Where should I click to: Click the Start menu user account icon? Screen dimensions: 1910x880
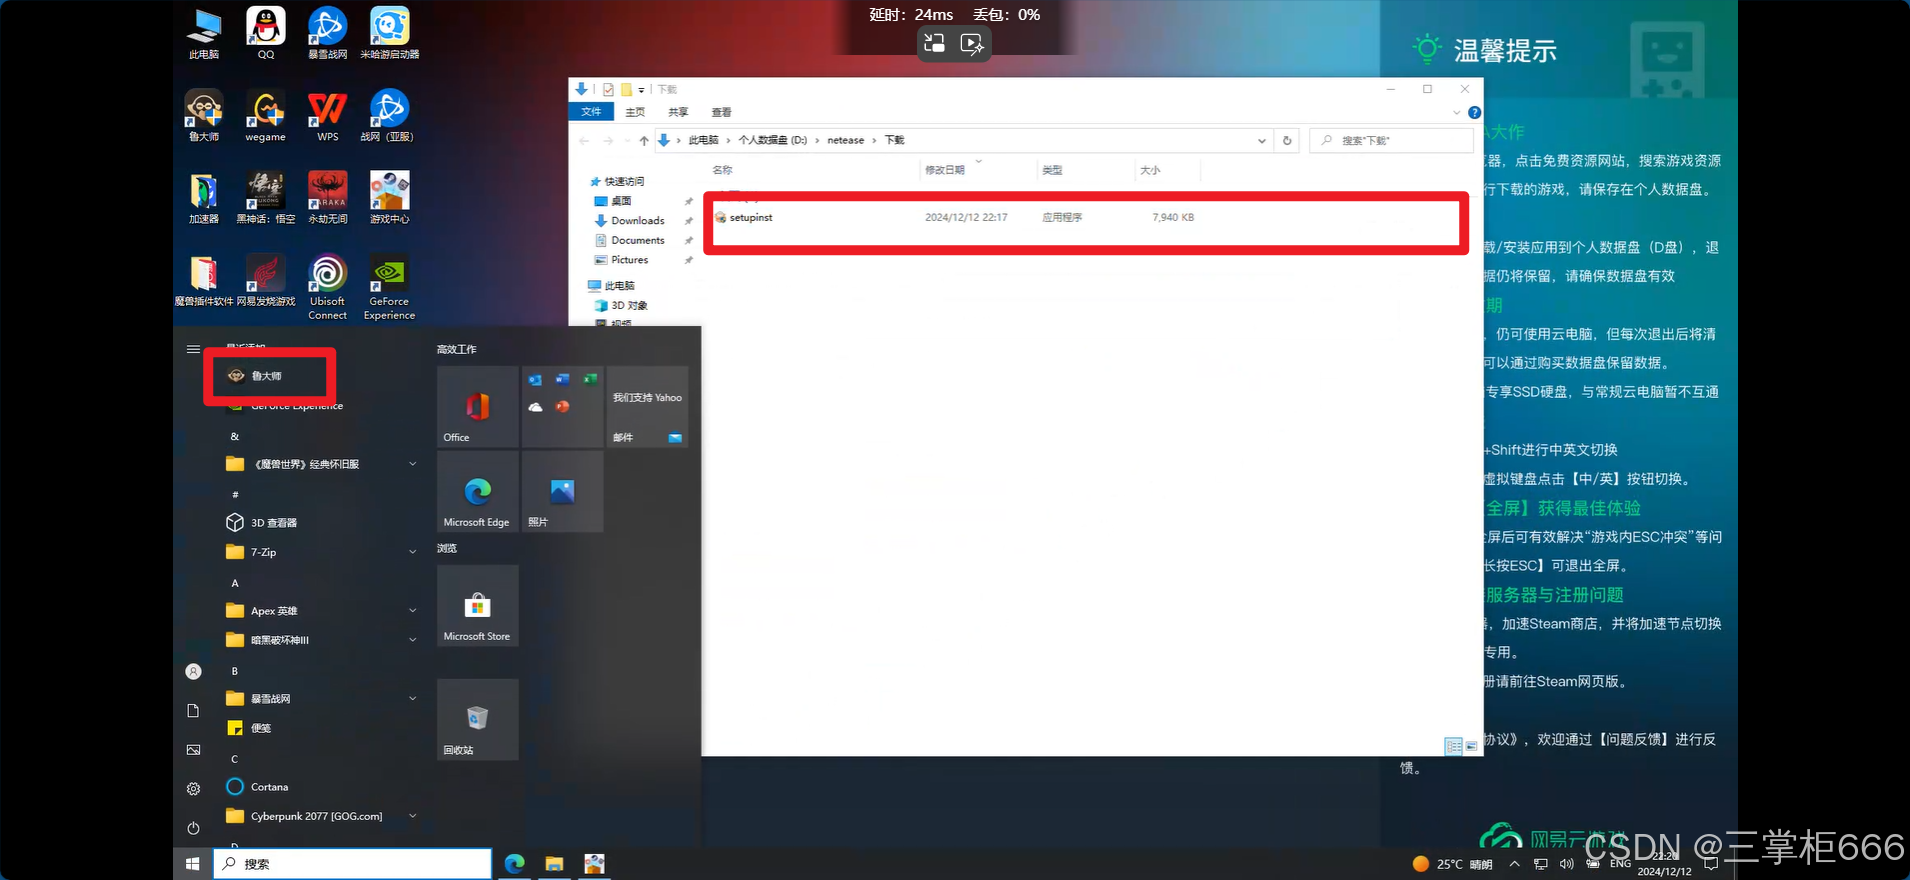193,672
